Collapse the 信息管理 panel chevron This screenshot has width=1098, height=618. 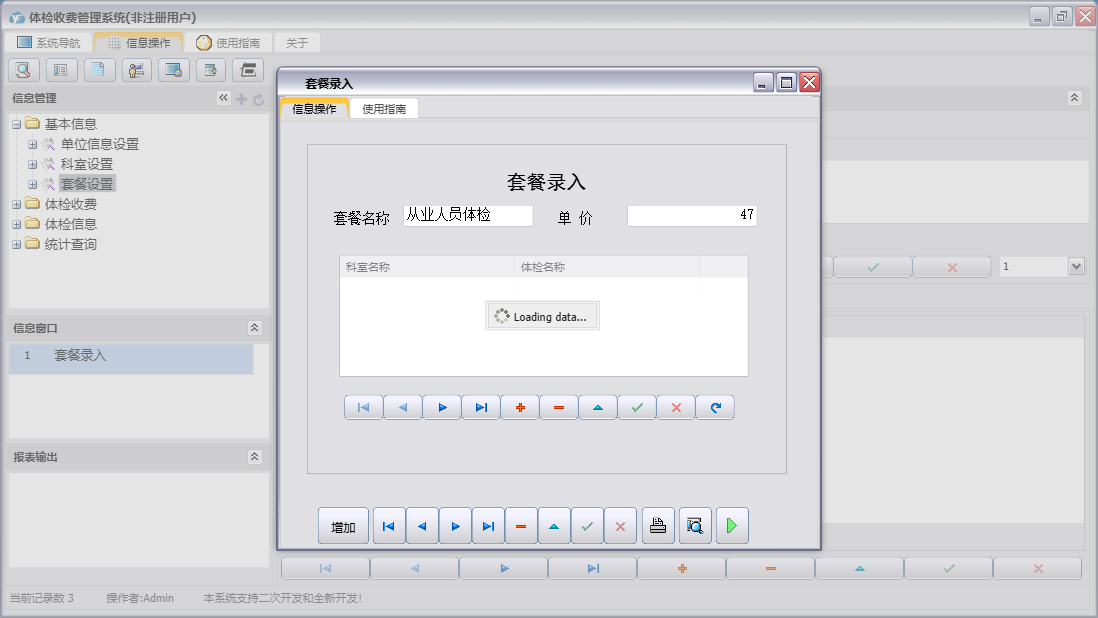224,98
